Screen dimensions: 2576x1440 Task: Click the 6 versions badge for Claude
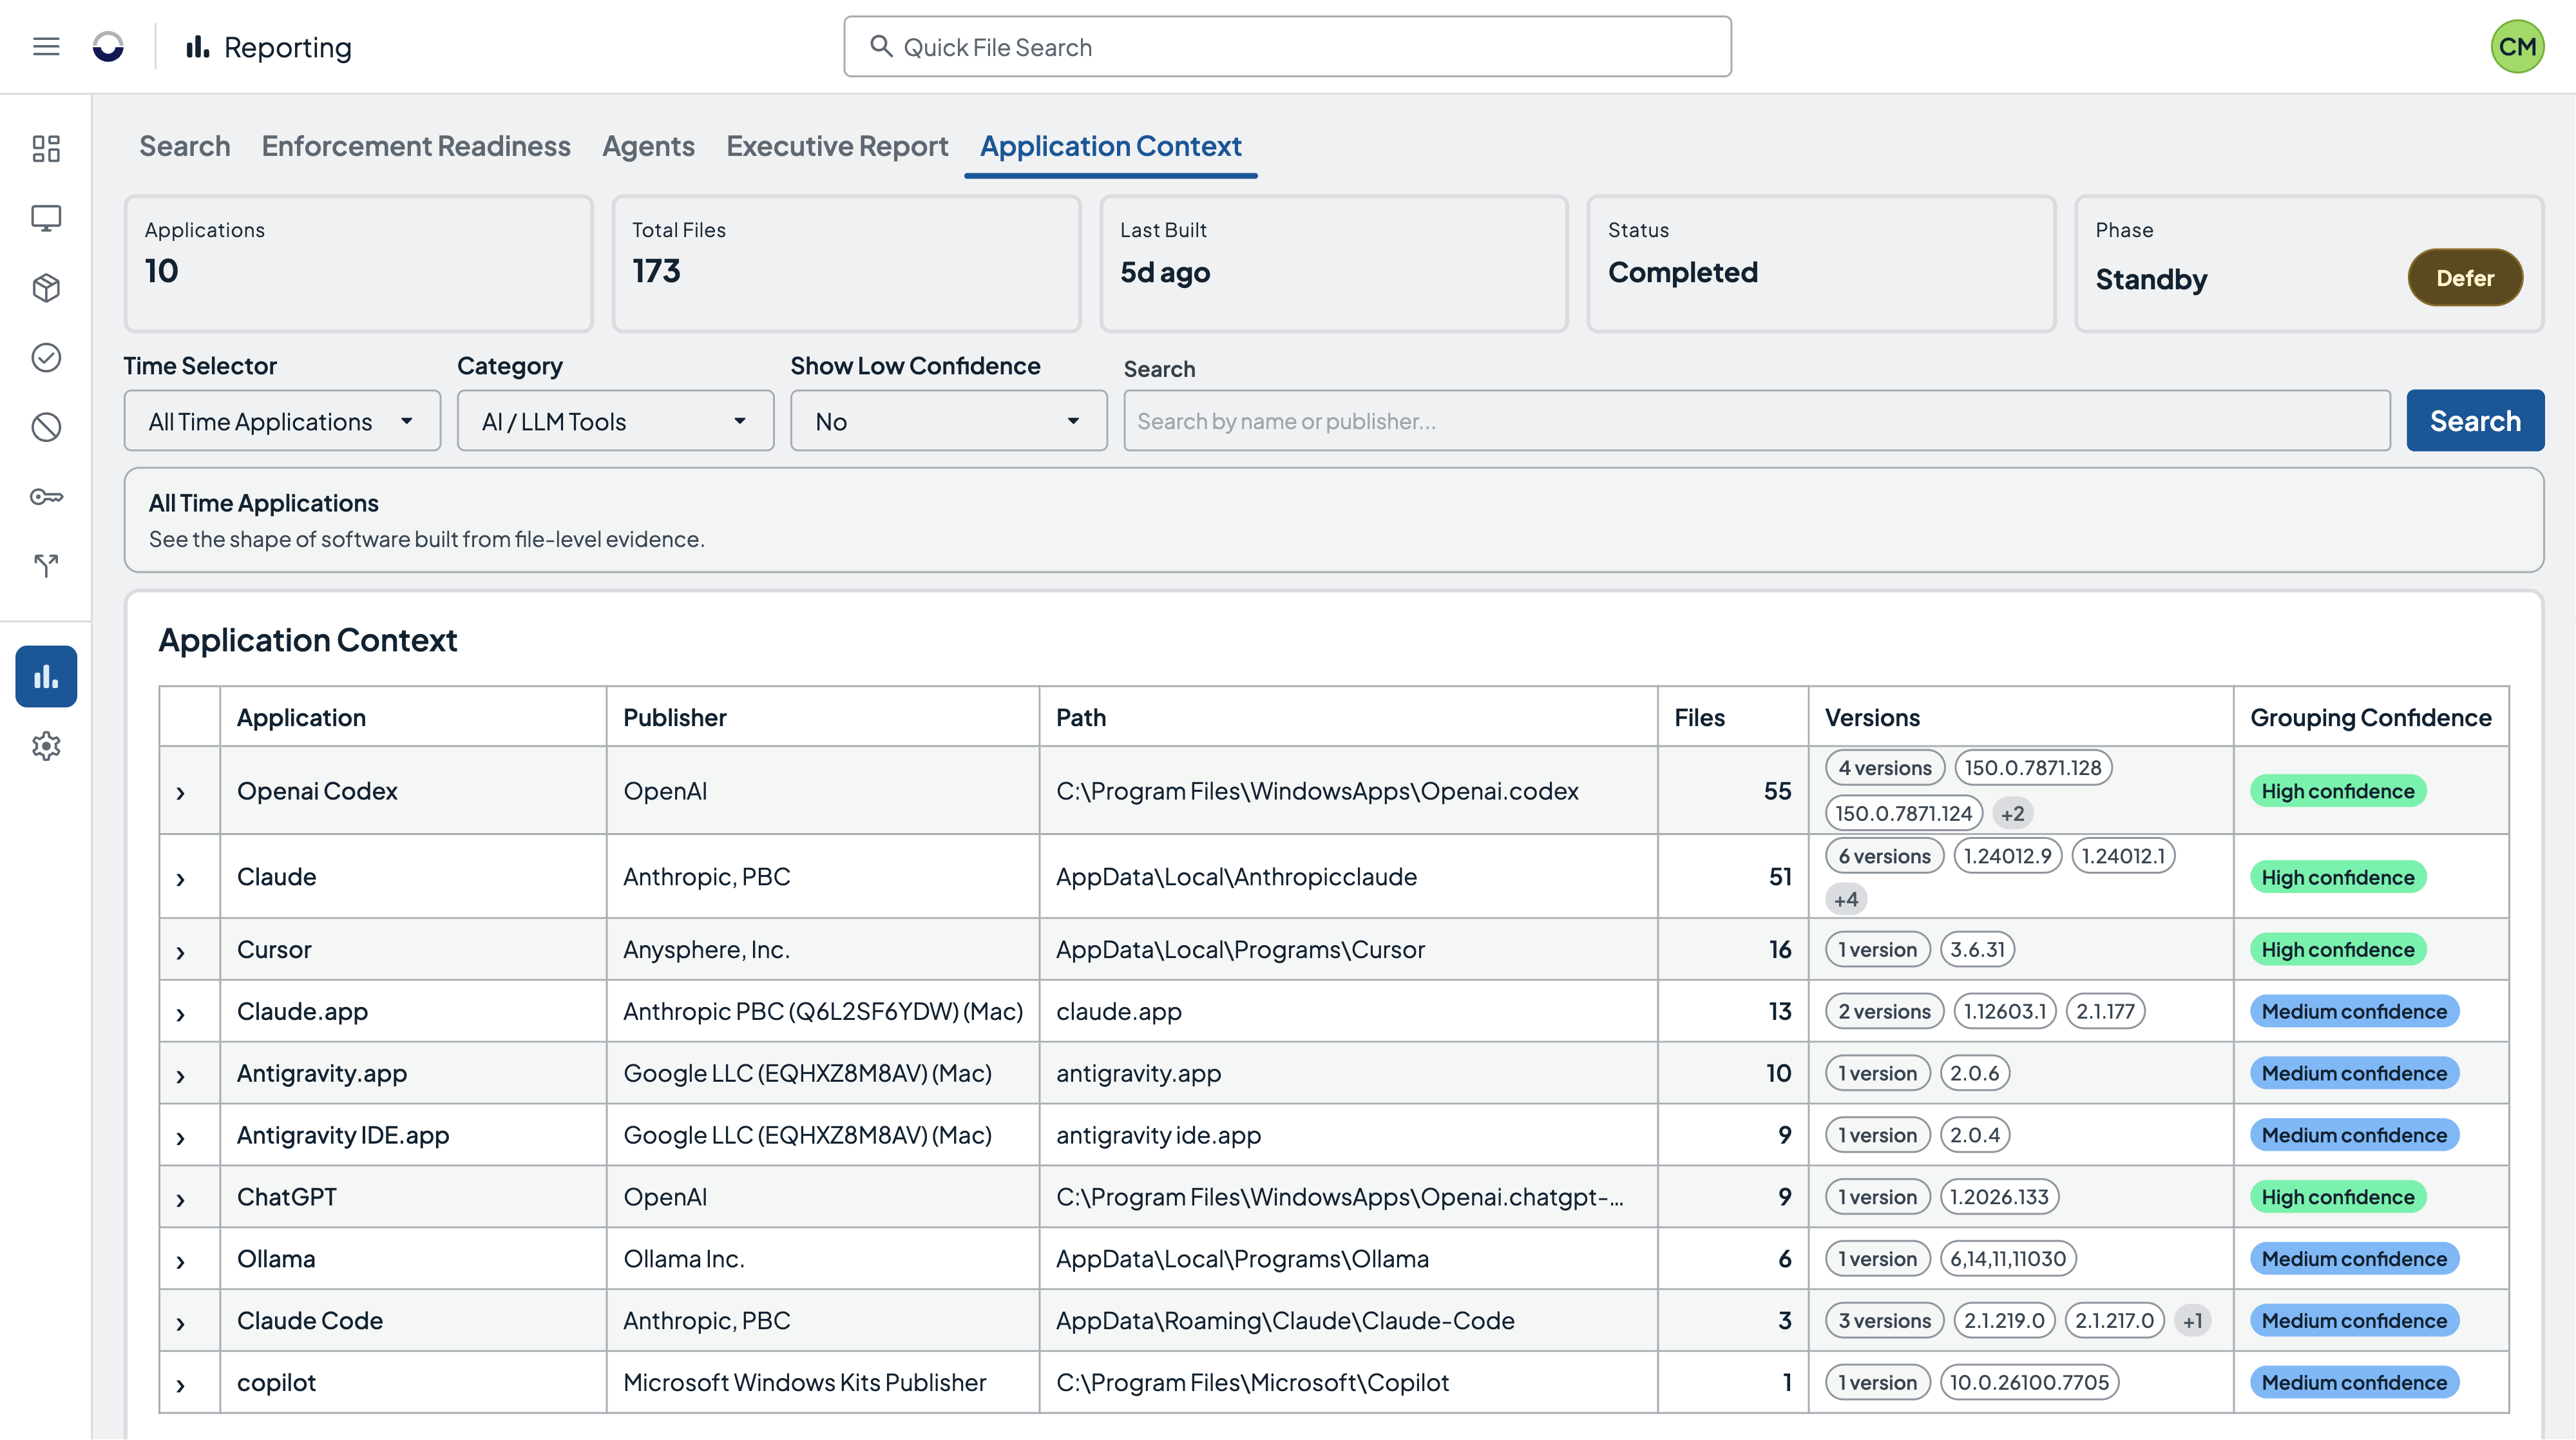pyautogui.click(x=1885, y=856)
